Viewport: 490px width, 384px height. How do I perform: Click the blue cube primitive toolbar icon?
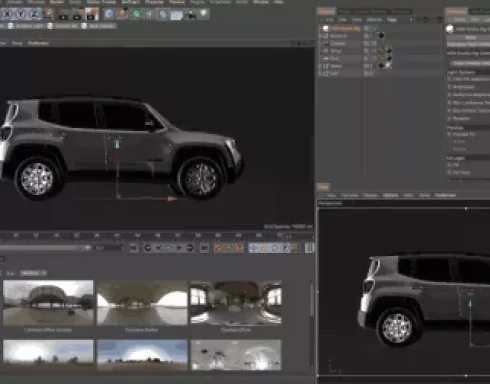109,14
